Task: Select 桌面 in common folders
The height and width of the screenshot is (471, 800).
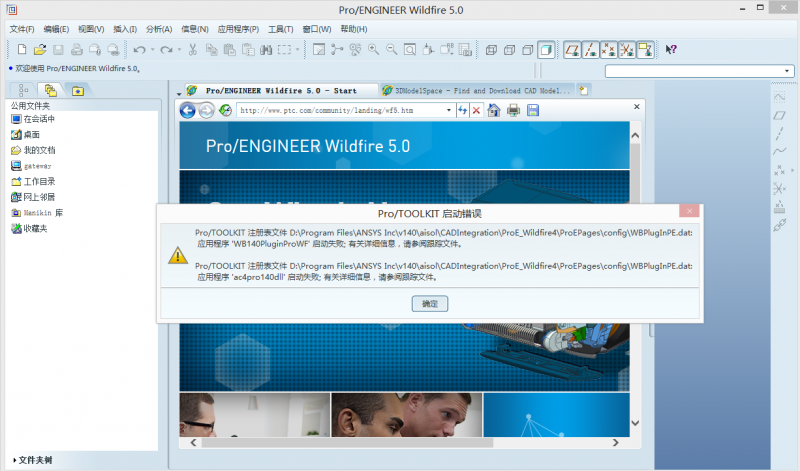Action: tap(25, 135)
